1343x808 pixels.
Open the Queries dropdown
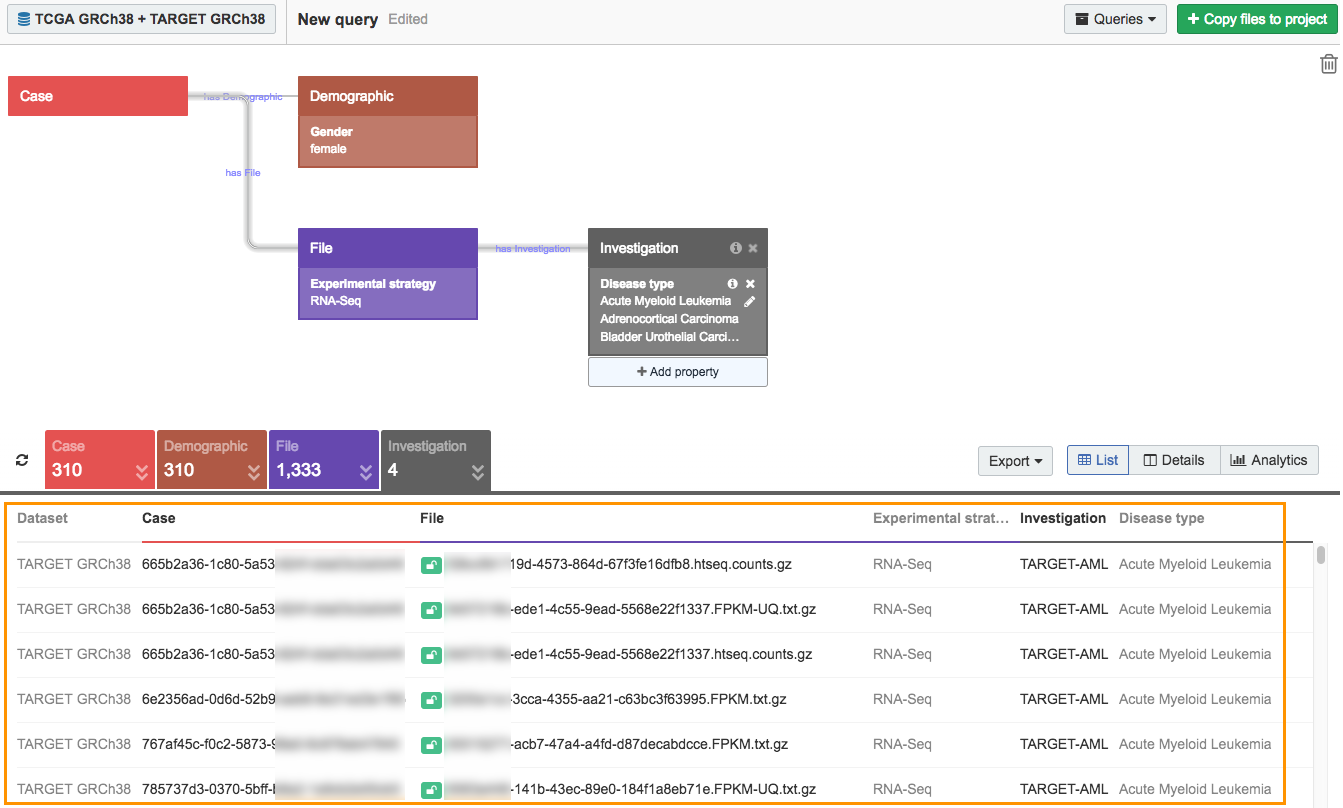pyautogui.click(x=1116, y=19)
